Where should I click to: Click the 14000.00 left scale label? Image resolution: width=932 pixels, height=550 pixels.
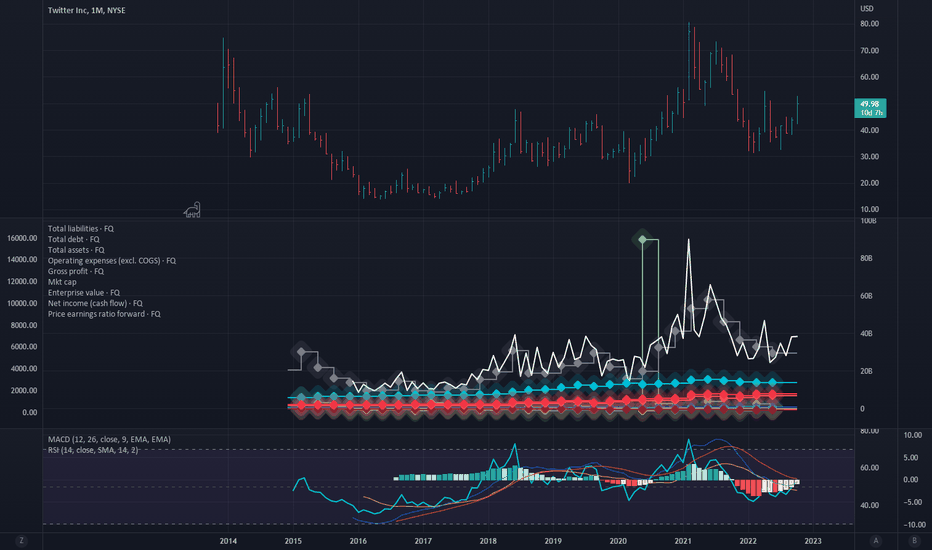[22, 259]
